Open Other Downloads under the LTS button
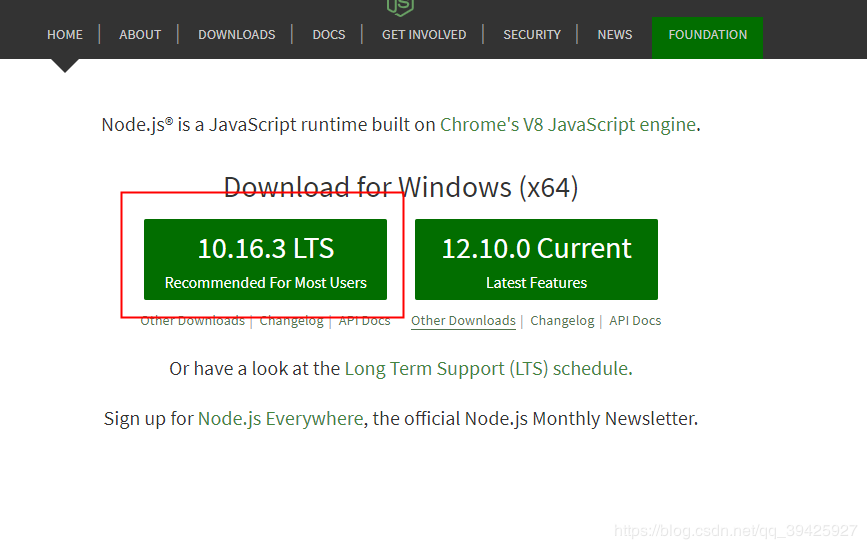Viewport: 867px width, 549px height. tap(192, 321)
